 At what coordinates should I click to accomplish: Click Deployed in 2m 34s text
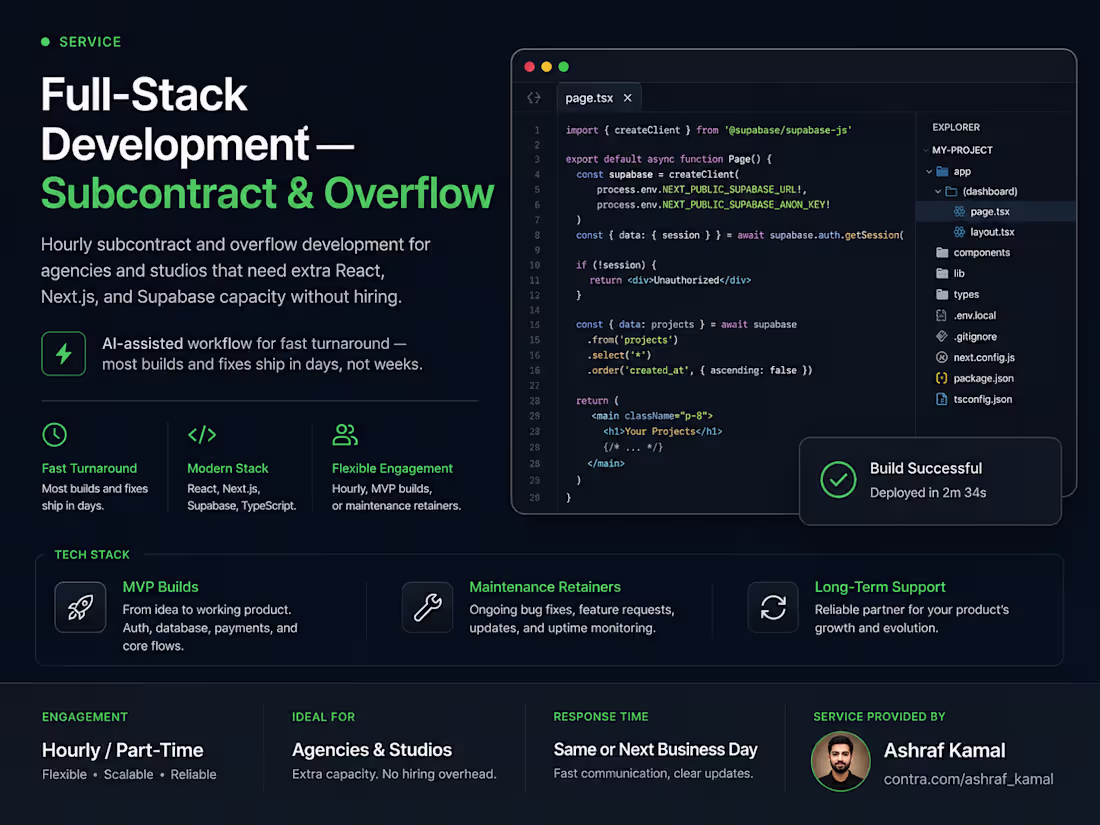tap(928, 493)
